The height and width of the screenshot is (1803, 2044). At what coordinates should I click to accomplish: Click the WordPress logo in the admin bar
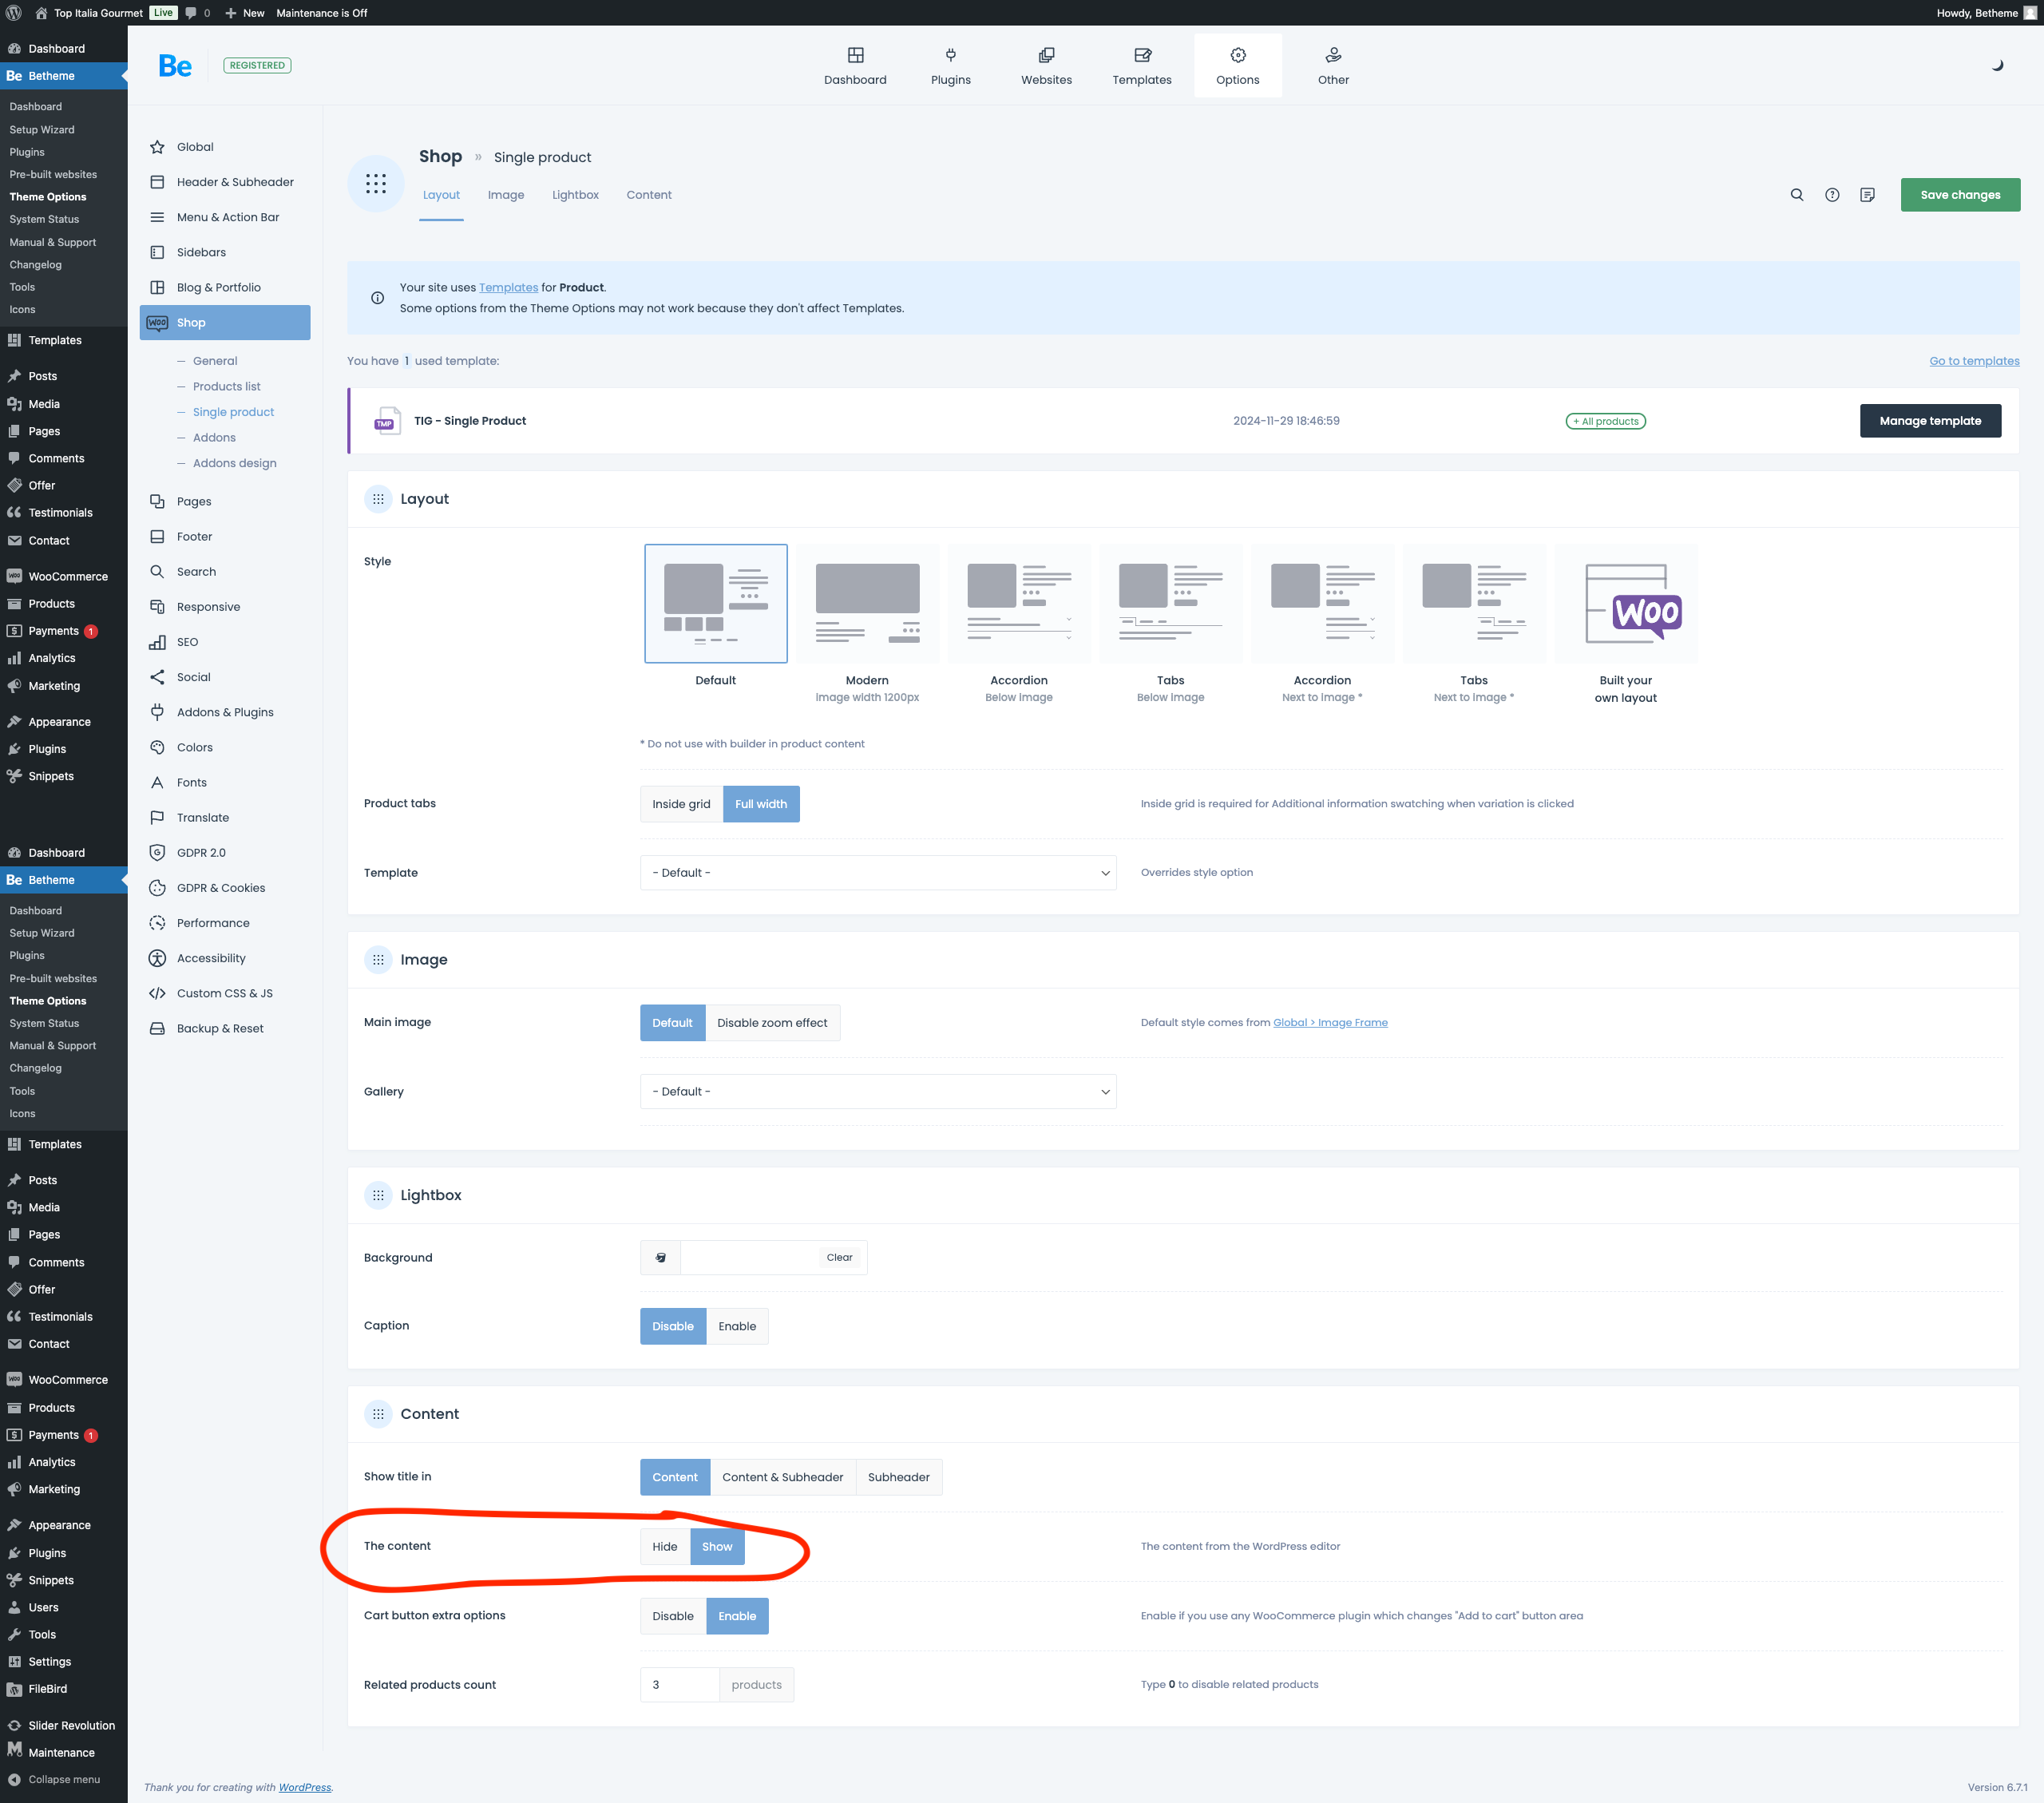pyautogui.click(x=14, y=13)
